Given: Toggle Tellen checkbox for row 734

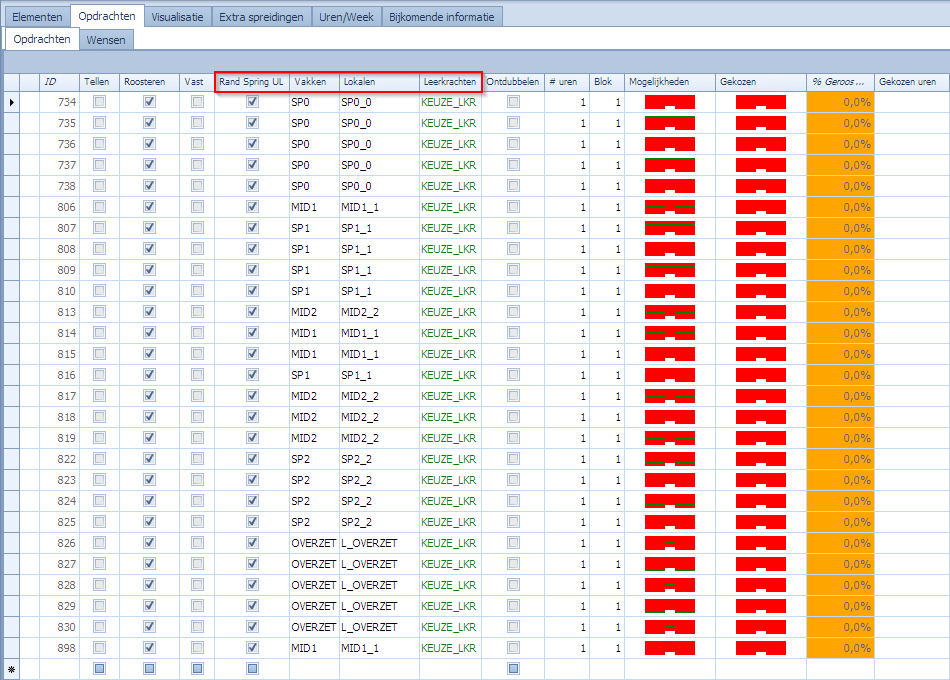Looking at the screenshot, I should [x=99, y=102].
